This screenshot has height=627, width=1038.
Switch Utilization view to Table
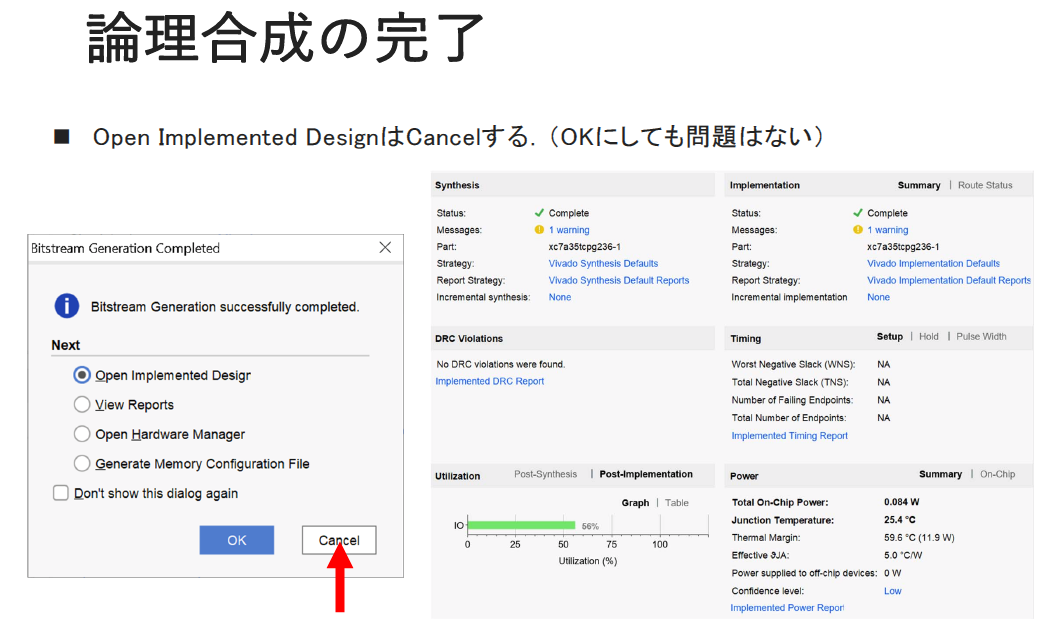tap(677, 503)
